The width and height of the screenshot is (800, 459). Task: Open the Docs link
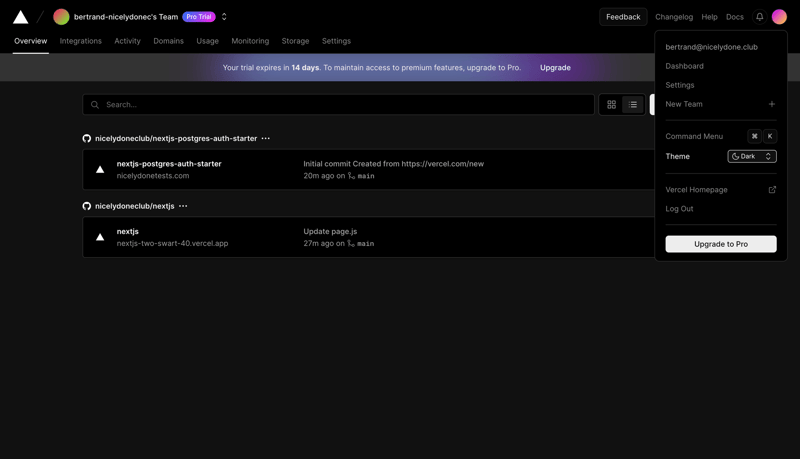pyautogui.click(x=735, y=17)
